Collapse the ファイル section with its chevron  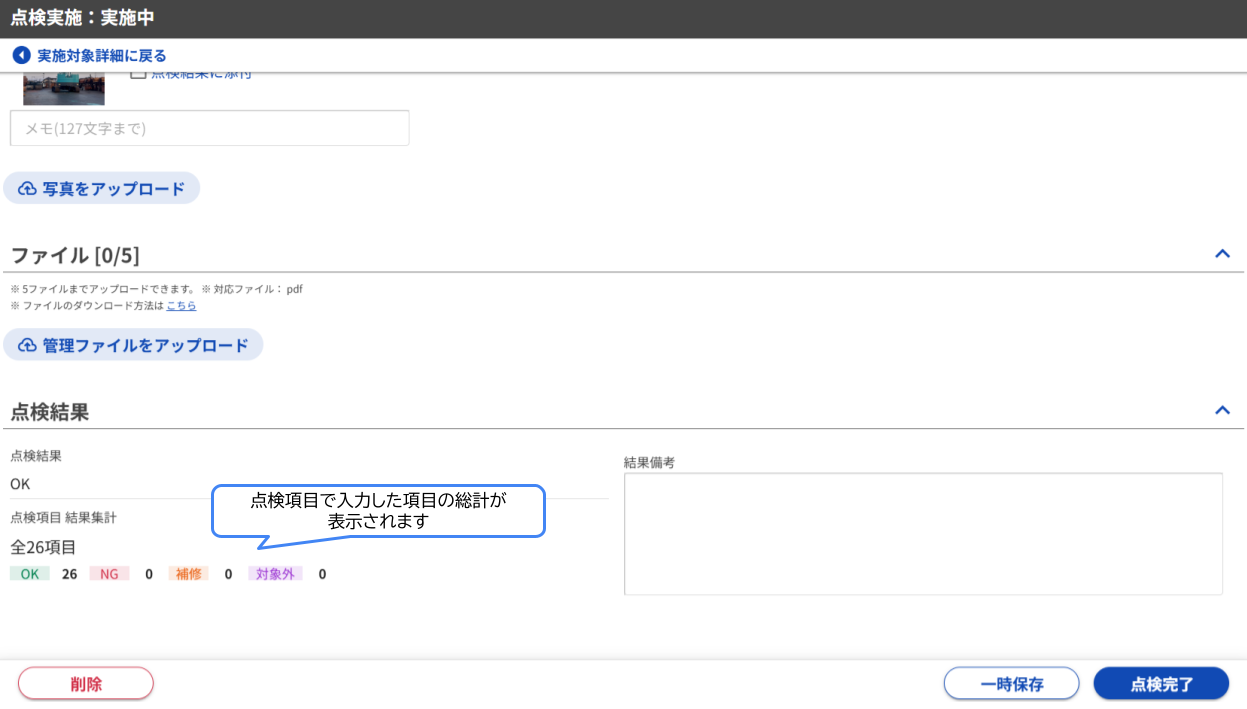[x=1222, y=253]
